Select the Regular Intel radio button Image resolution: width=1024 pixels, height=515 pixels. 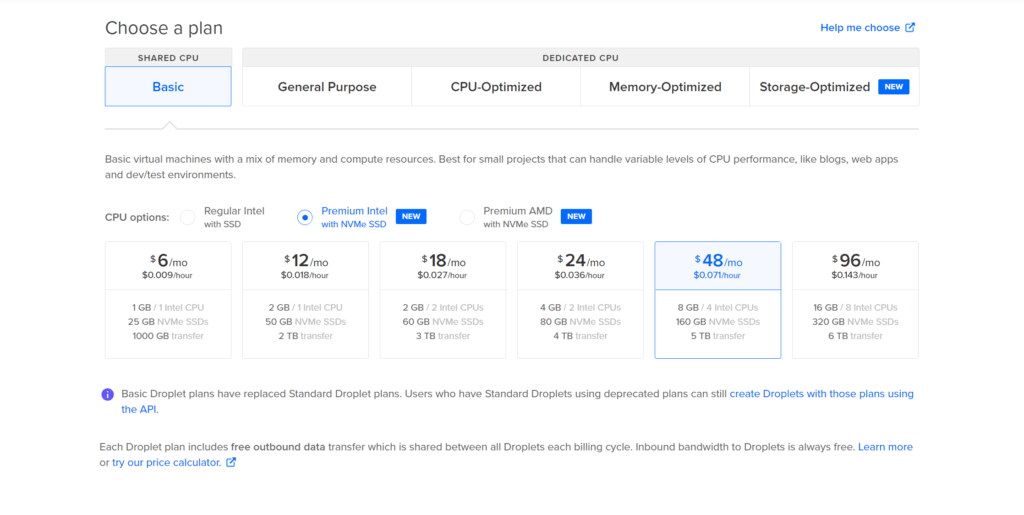point(188,217)
